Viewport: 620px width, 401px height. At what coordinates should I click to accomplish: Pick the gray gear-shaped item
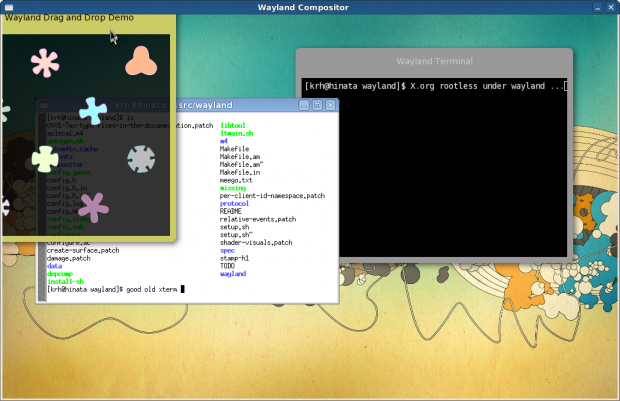(141, 158)
